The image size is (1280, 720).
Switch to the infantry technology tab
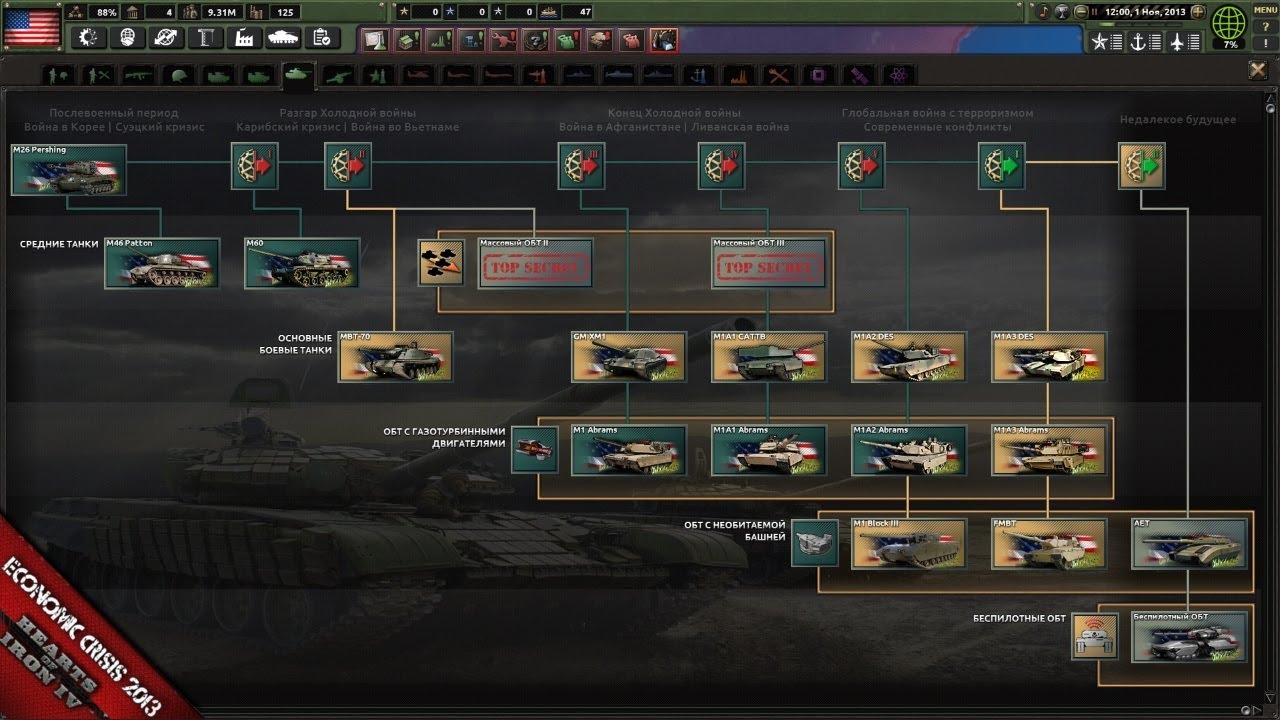60,75
